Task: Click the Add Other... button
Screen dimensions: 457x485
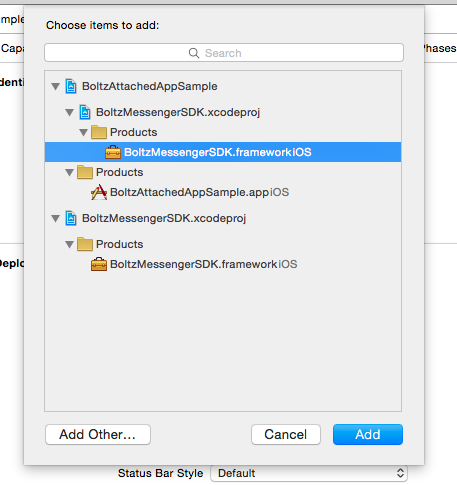Action: coord(98,434)
